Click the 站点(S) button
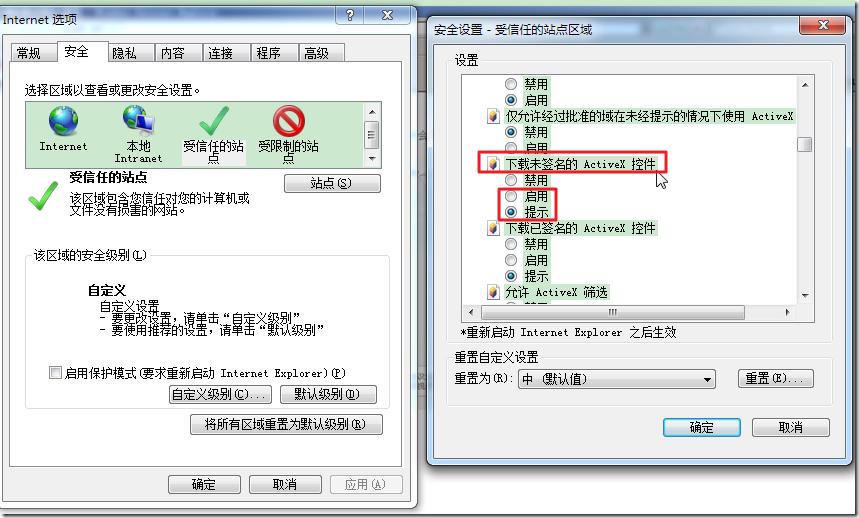The width and height of the screenshot is (859, 518). [332, 183]
